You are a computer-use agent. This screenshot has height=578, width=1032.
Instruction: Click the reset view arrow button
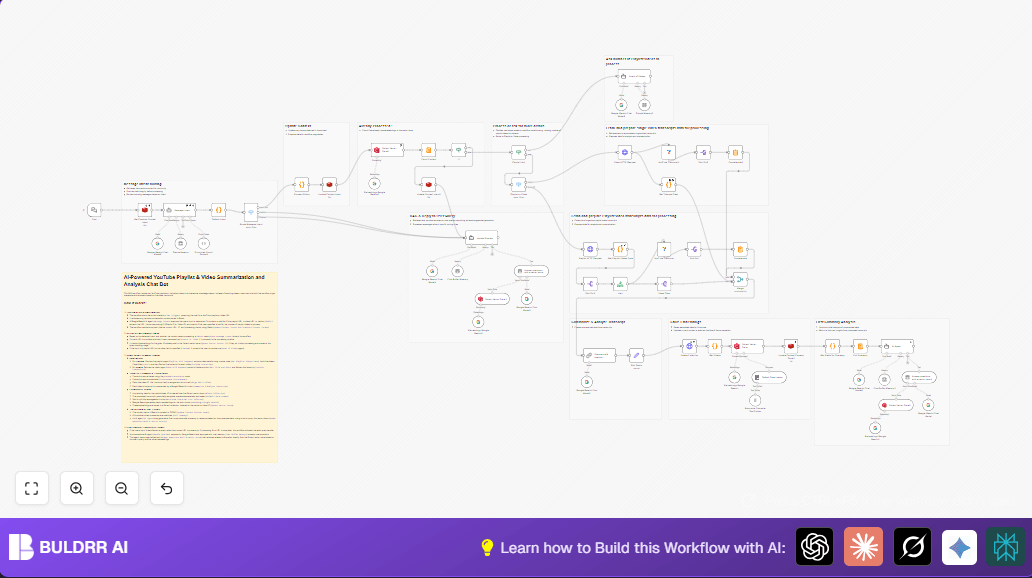pyautogui.click(x=167, y=488)
